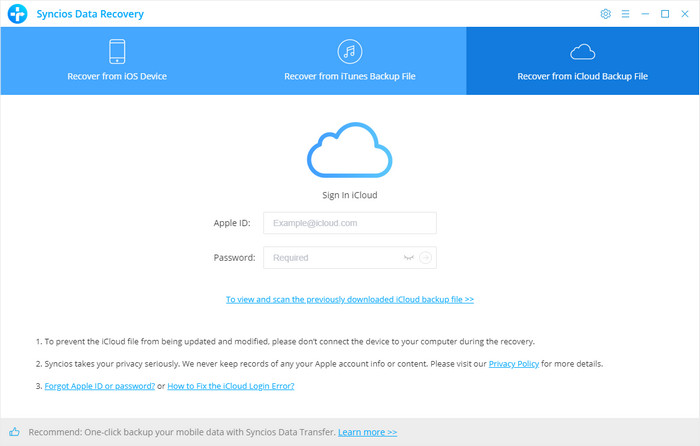The height and width of the screenshot is (446, 700).
Task: Click the sign-in arrow button
Action: tap(425, 258)
